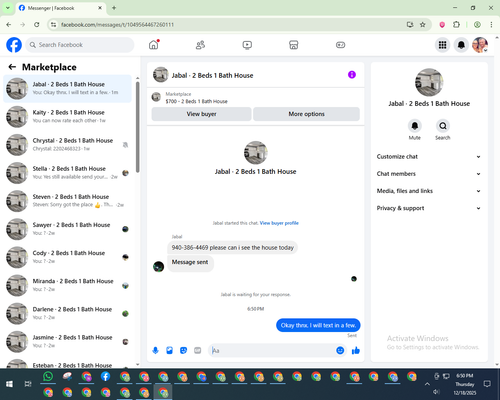Open the Marketplace storefront icon
500x400 pixels.
tap(294, 45)
